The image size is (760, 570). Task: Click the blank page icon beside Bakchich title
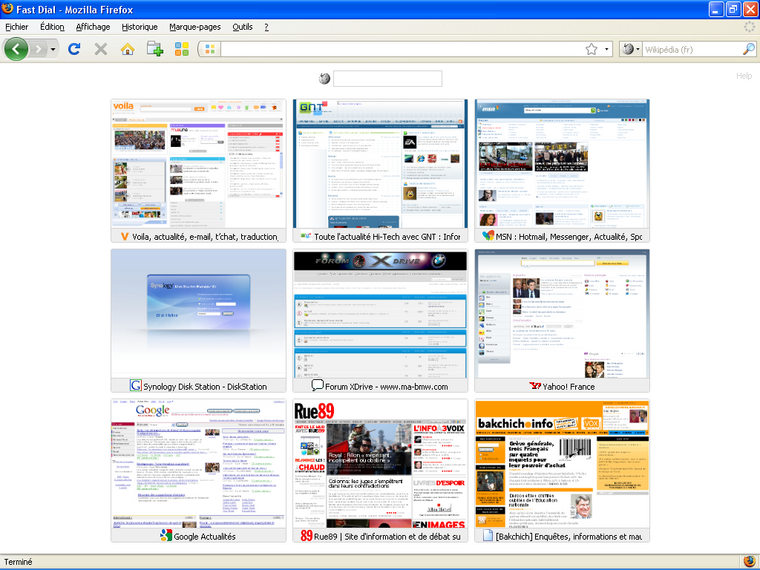[x=488, y=536]
